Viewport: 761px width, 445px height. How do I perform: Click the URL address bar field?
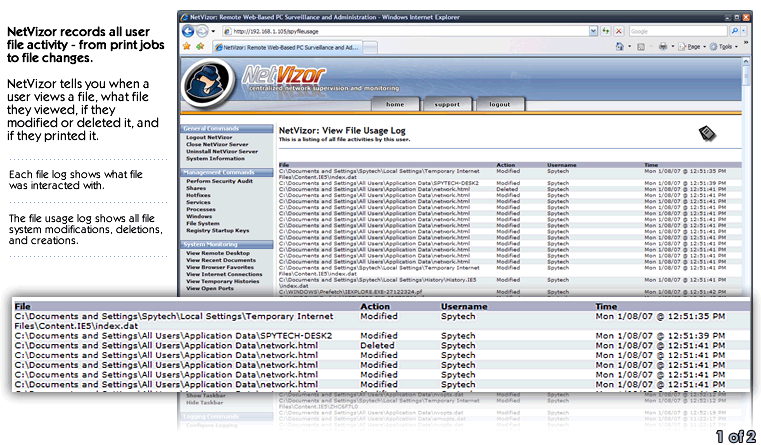[x=400, y=32]
